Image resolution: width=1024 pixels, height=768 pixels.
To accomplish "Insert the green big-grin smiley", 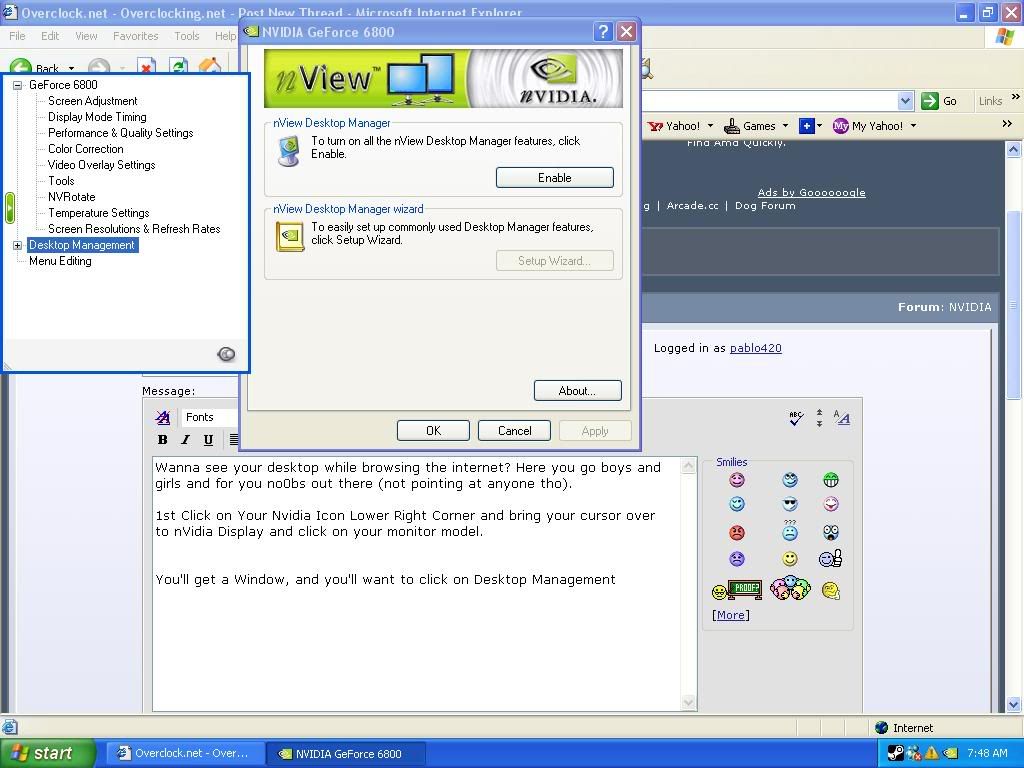I will (831, 480).
